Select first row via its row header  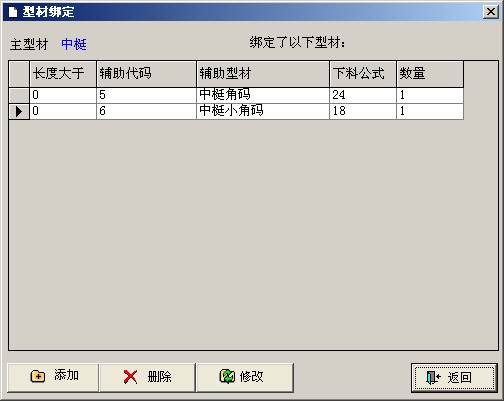click(x=19, y=96)
